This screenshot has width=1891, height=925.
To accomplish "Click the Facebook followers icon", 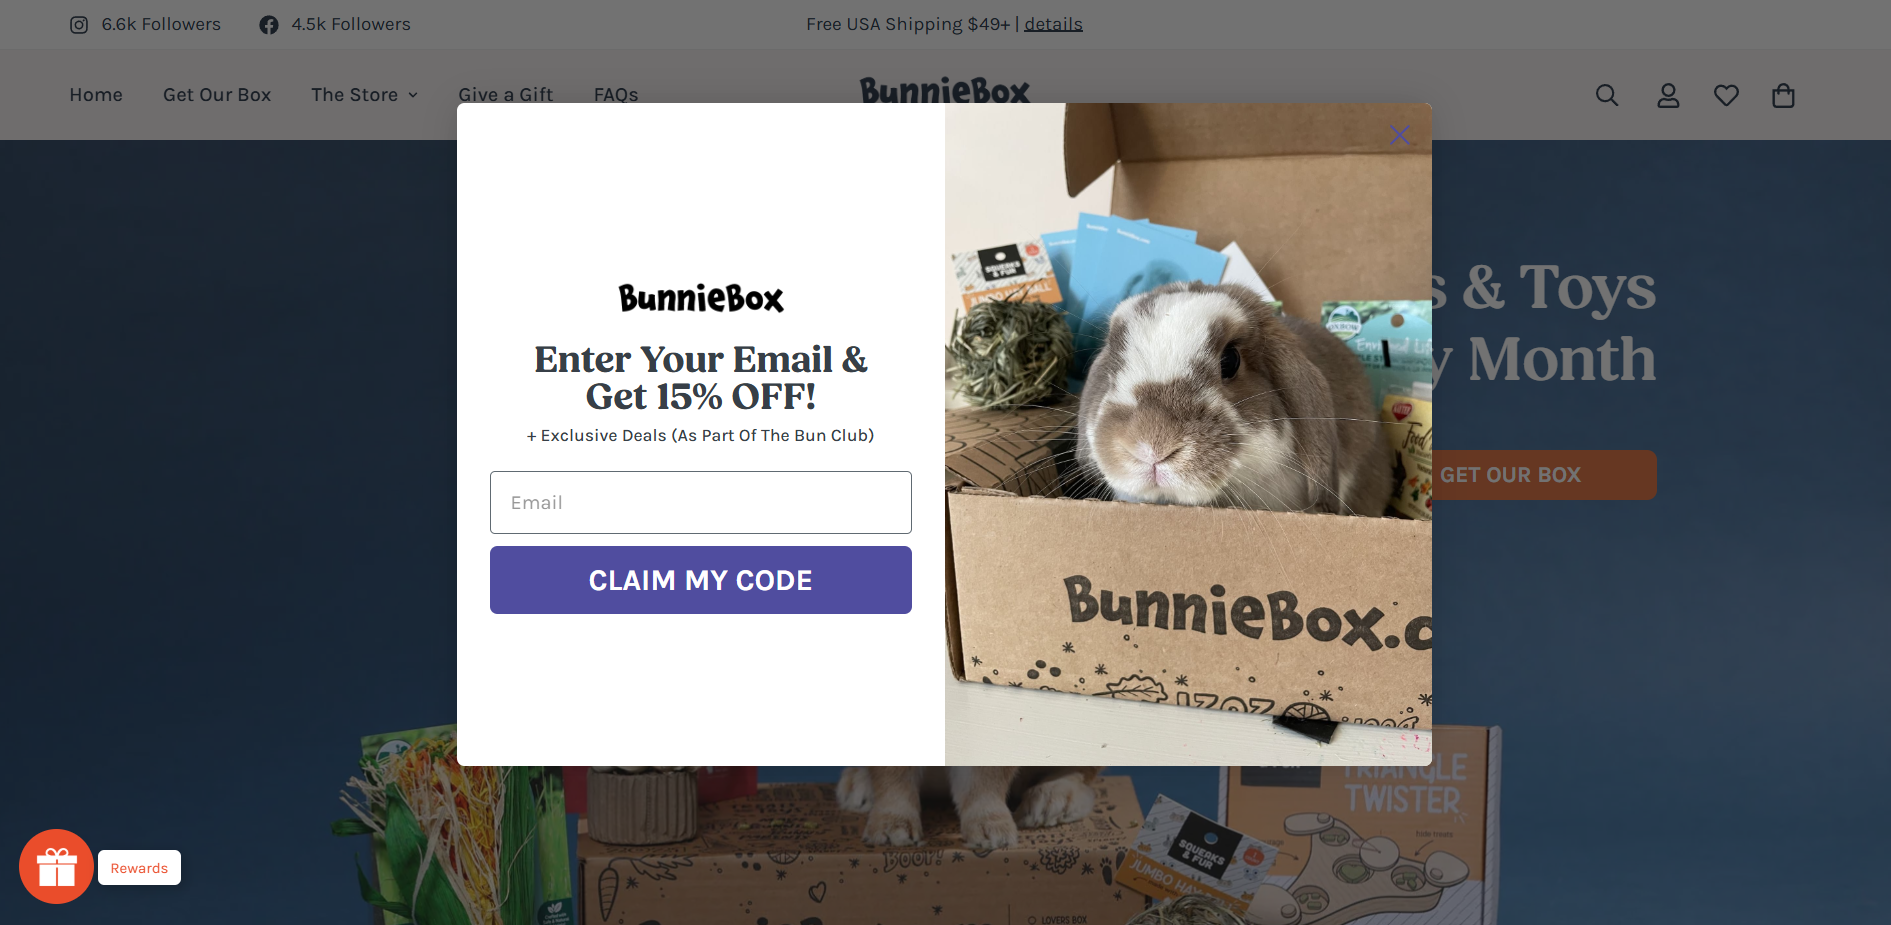I will click(x=269, y=25).
